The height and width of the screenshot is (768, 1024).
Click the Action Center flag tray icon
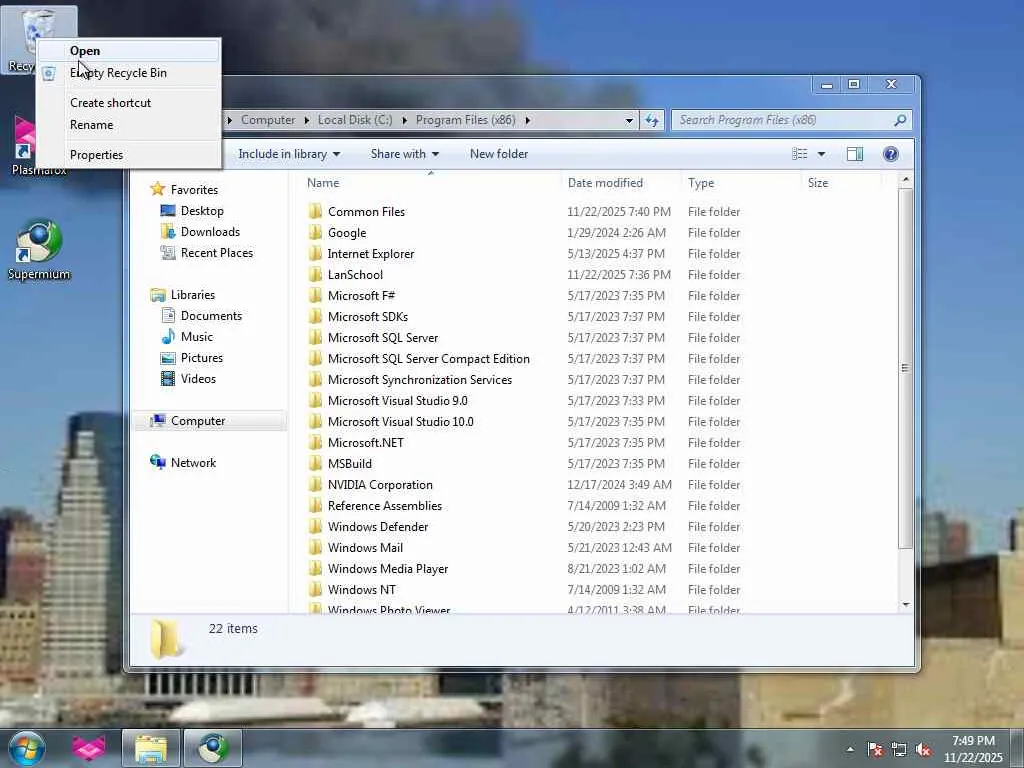(875, 750)
